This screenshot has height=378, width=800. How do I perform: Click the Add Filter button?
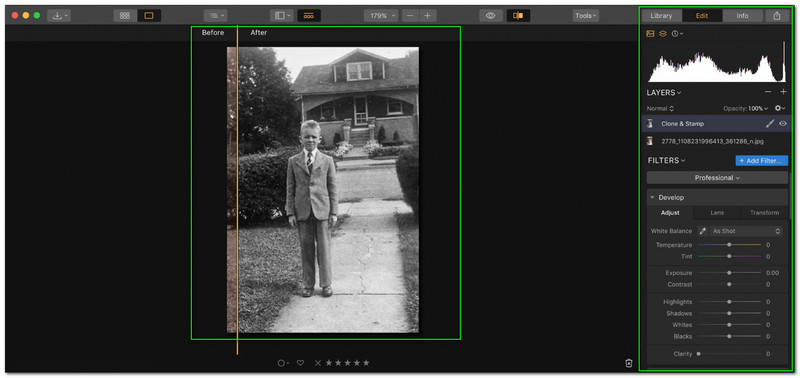coord(762,161)
